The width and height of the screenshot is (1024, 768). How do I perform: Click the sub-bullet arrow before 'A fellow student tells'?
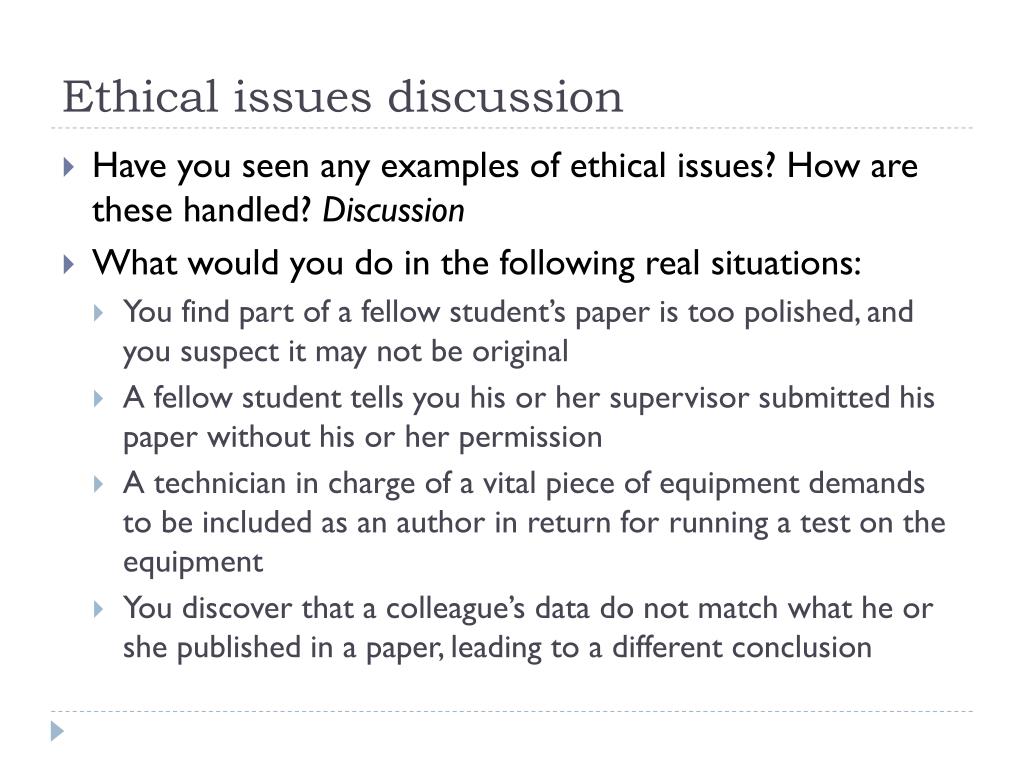tap(99, 398)
